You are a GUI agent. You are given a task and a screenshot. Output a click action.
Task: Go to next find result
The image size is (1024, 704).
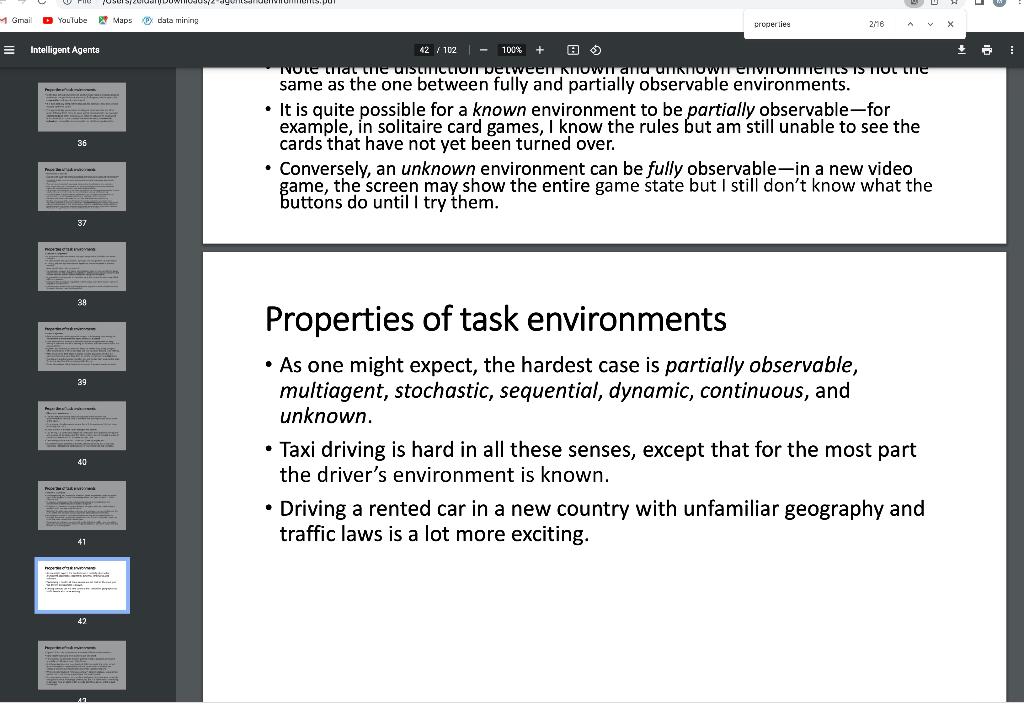(x=930, y=24)
